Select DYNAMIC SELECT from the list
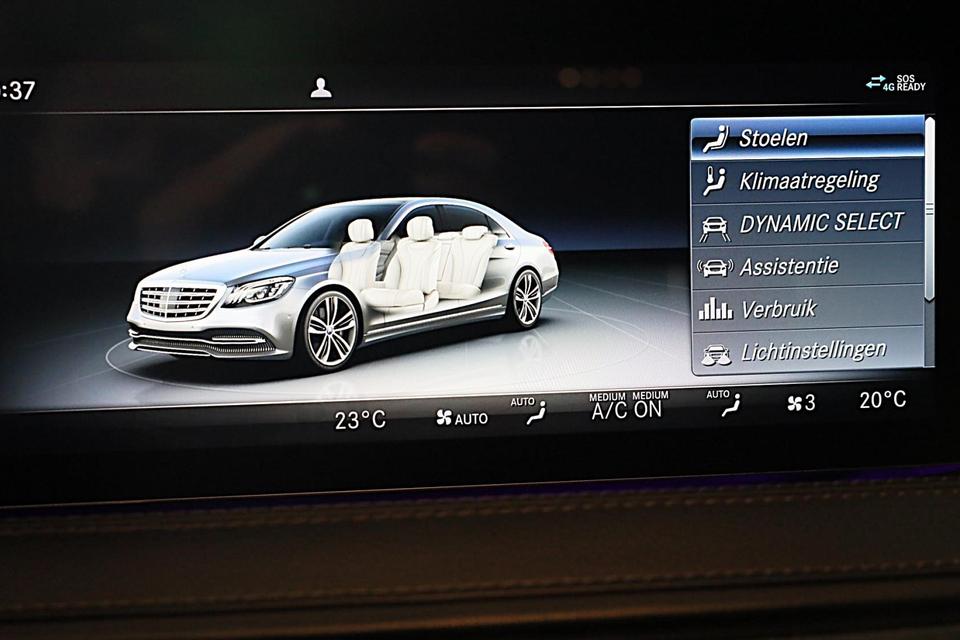The height and width of the screenshot is (640, 960). pos(820,223)
